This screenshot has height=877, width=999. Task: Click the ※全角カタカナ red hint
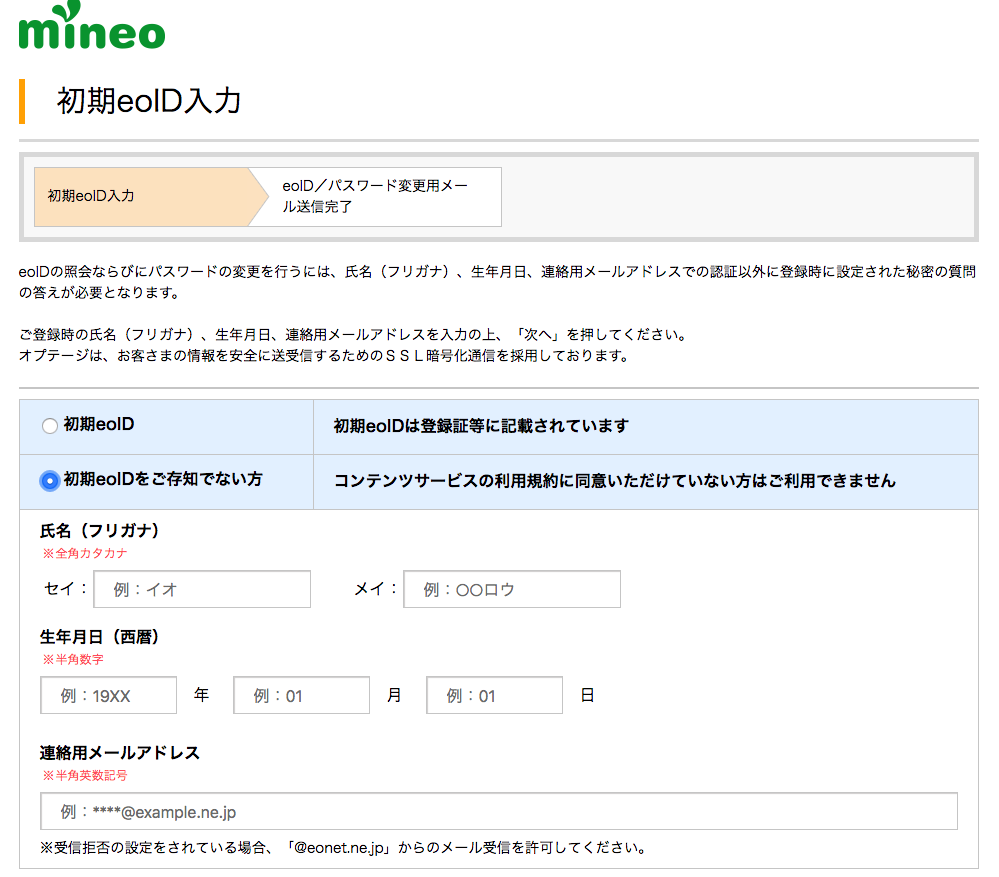85,553
